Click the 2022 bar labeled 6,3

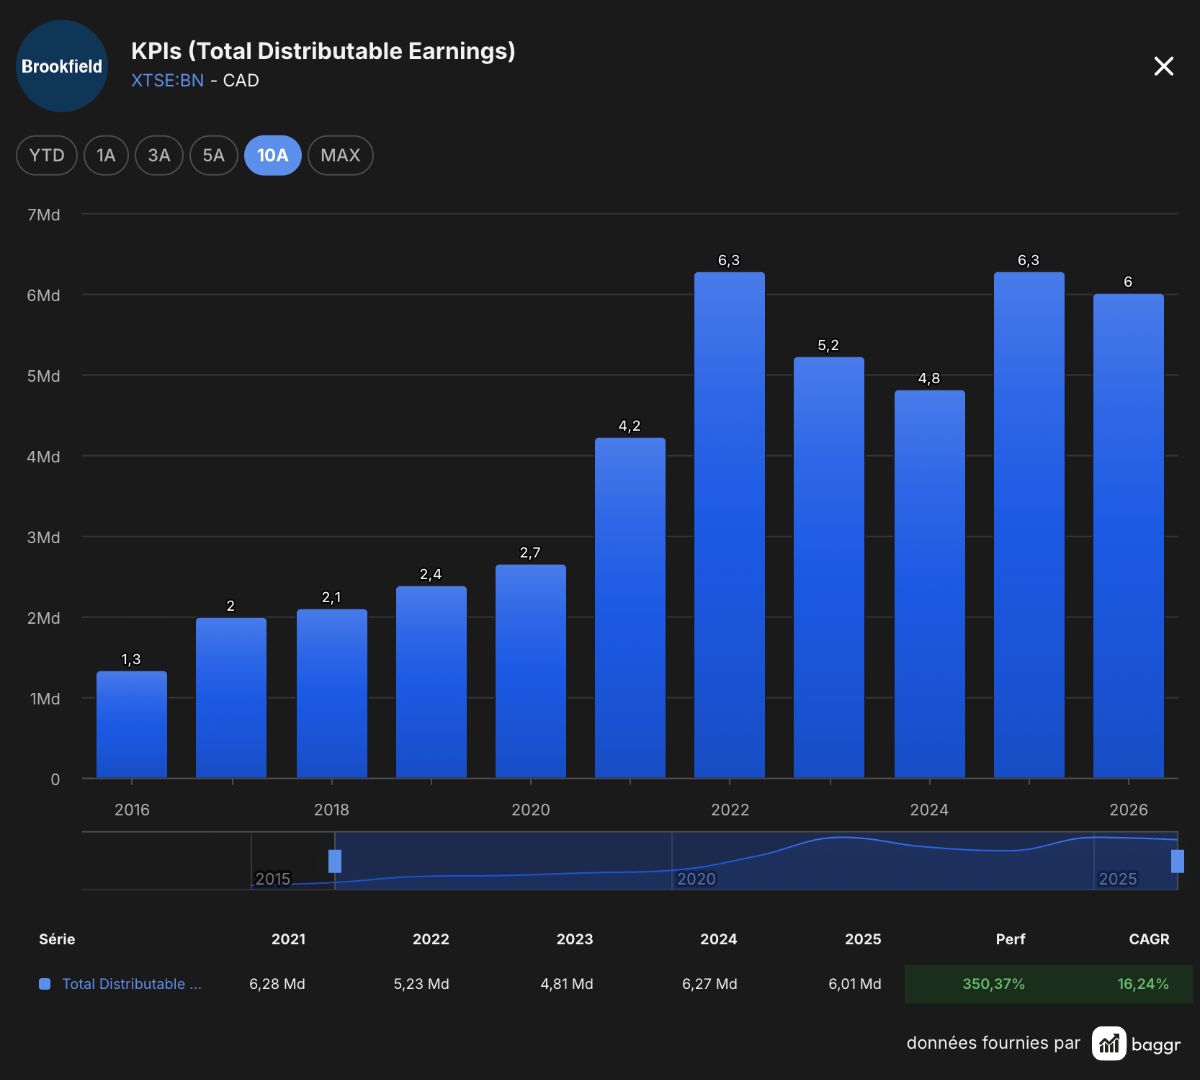729,525
